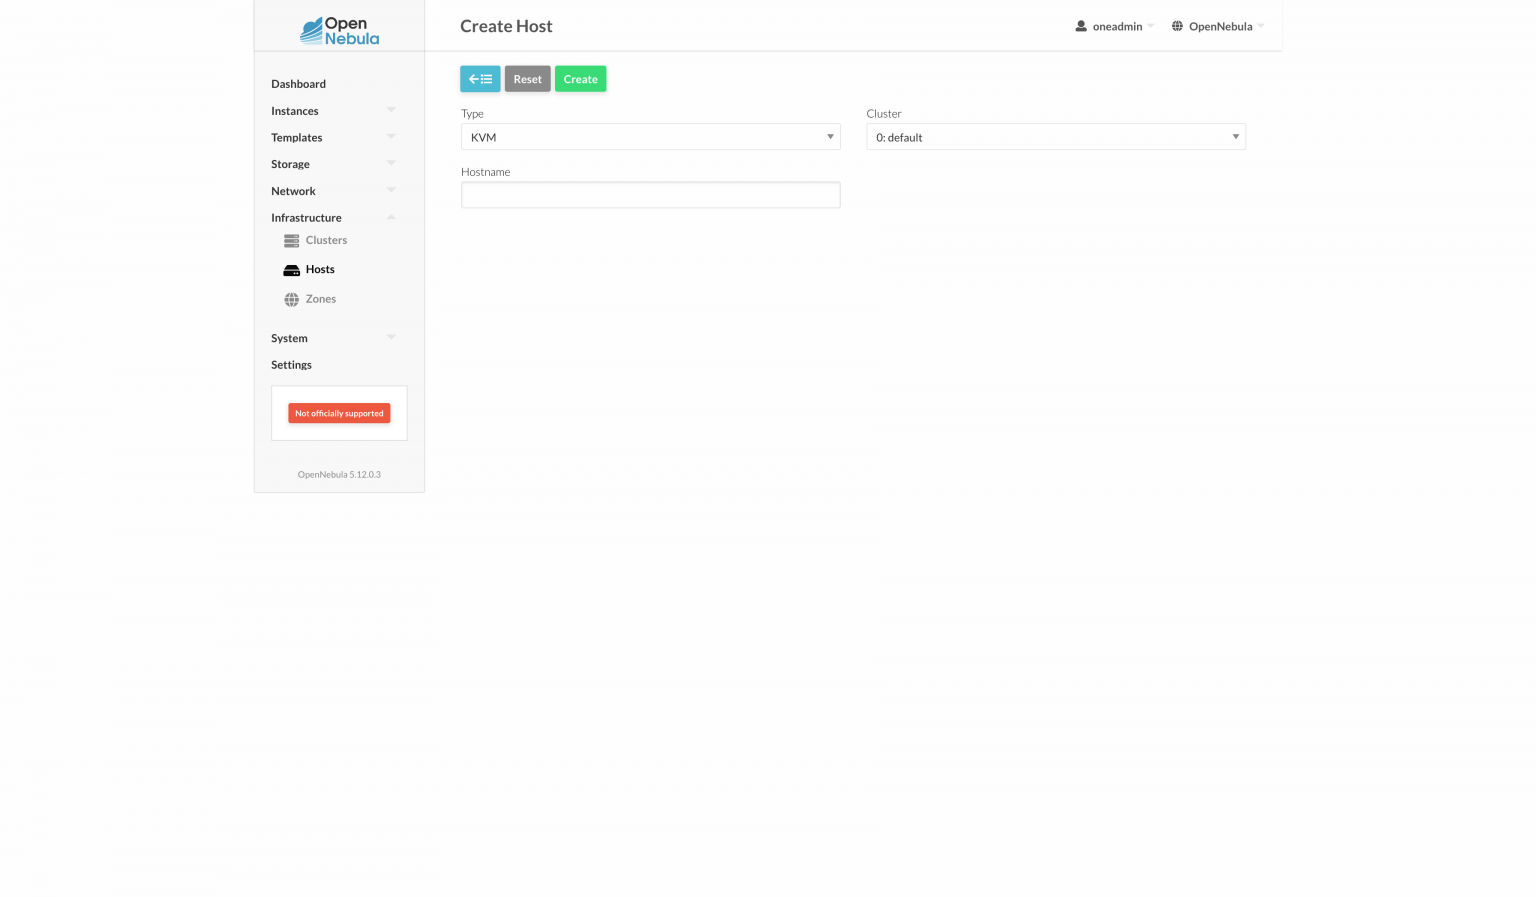
Task: Click the Reset button
Action: (527, 78)
